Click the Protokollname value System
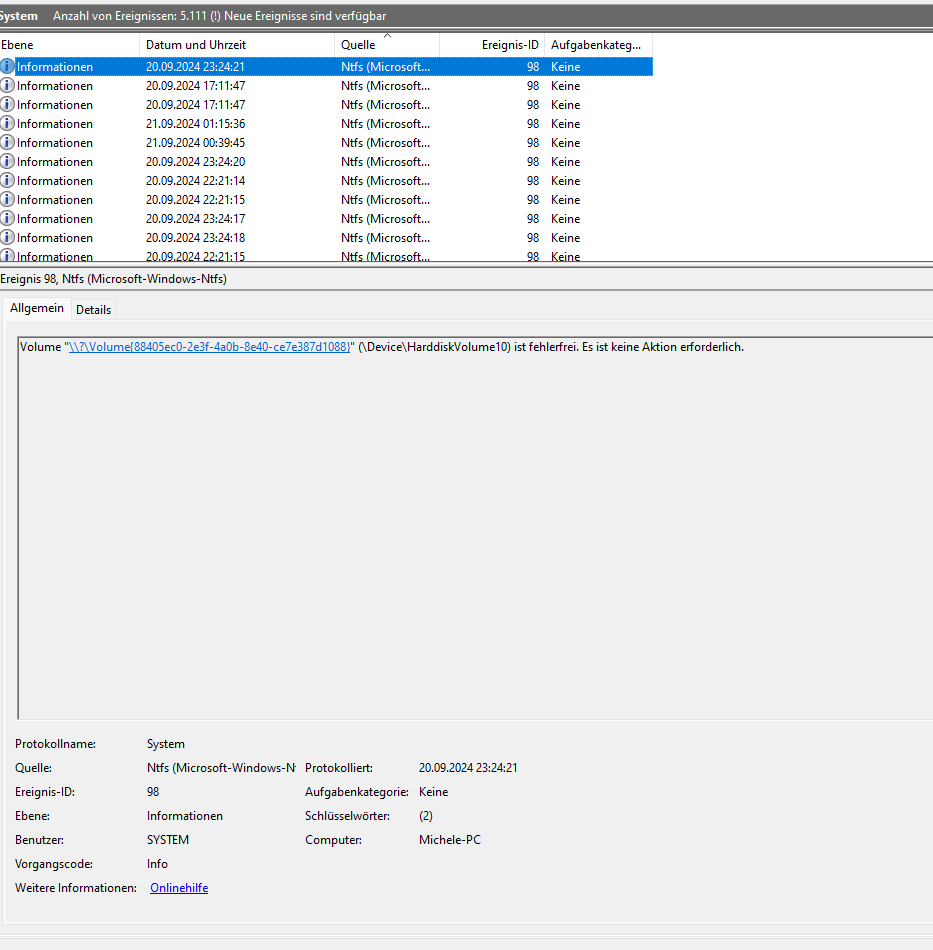Screen dimensions: 933x950 (x=165, y=743)
